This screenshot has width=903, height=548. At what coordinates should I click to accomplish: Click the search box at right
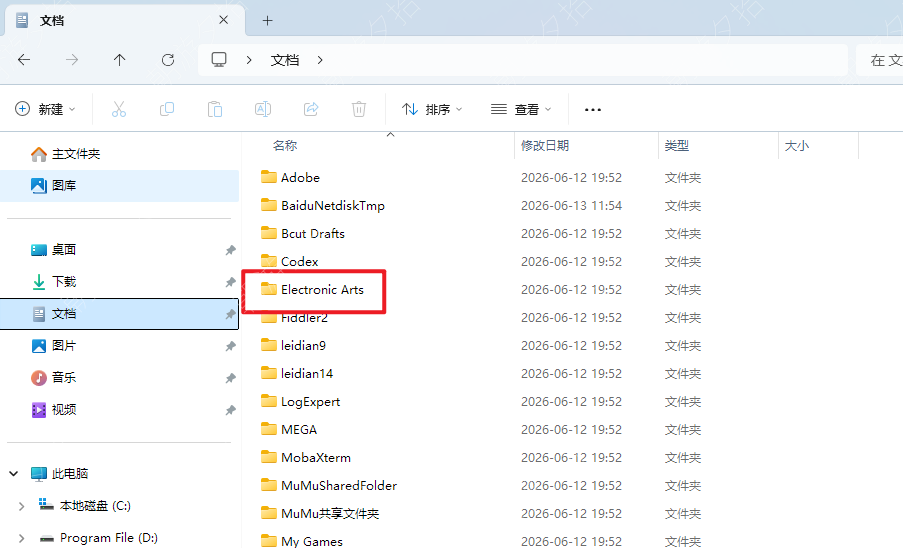point(879,60)
